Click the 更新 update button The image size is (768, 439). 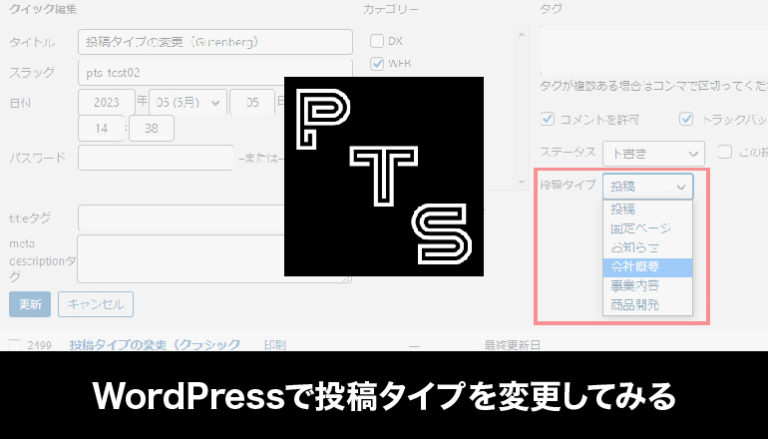tap(30, 304)
